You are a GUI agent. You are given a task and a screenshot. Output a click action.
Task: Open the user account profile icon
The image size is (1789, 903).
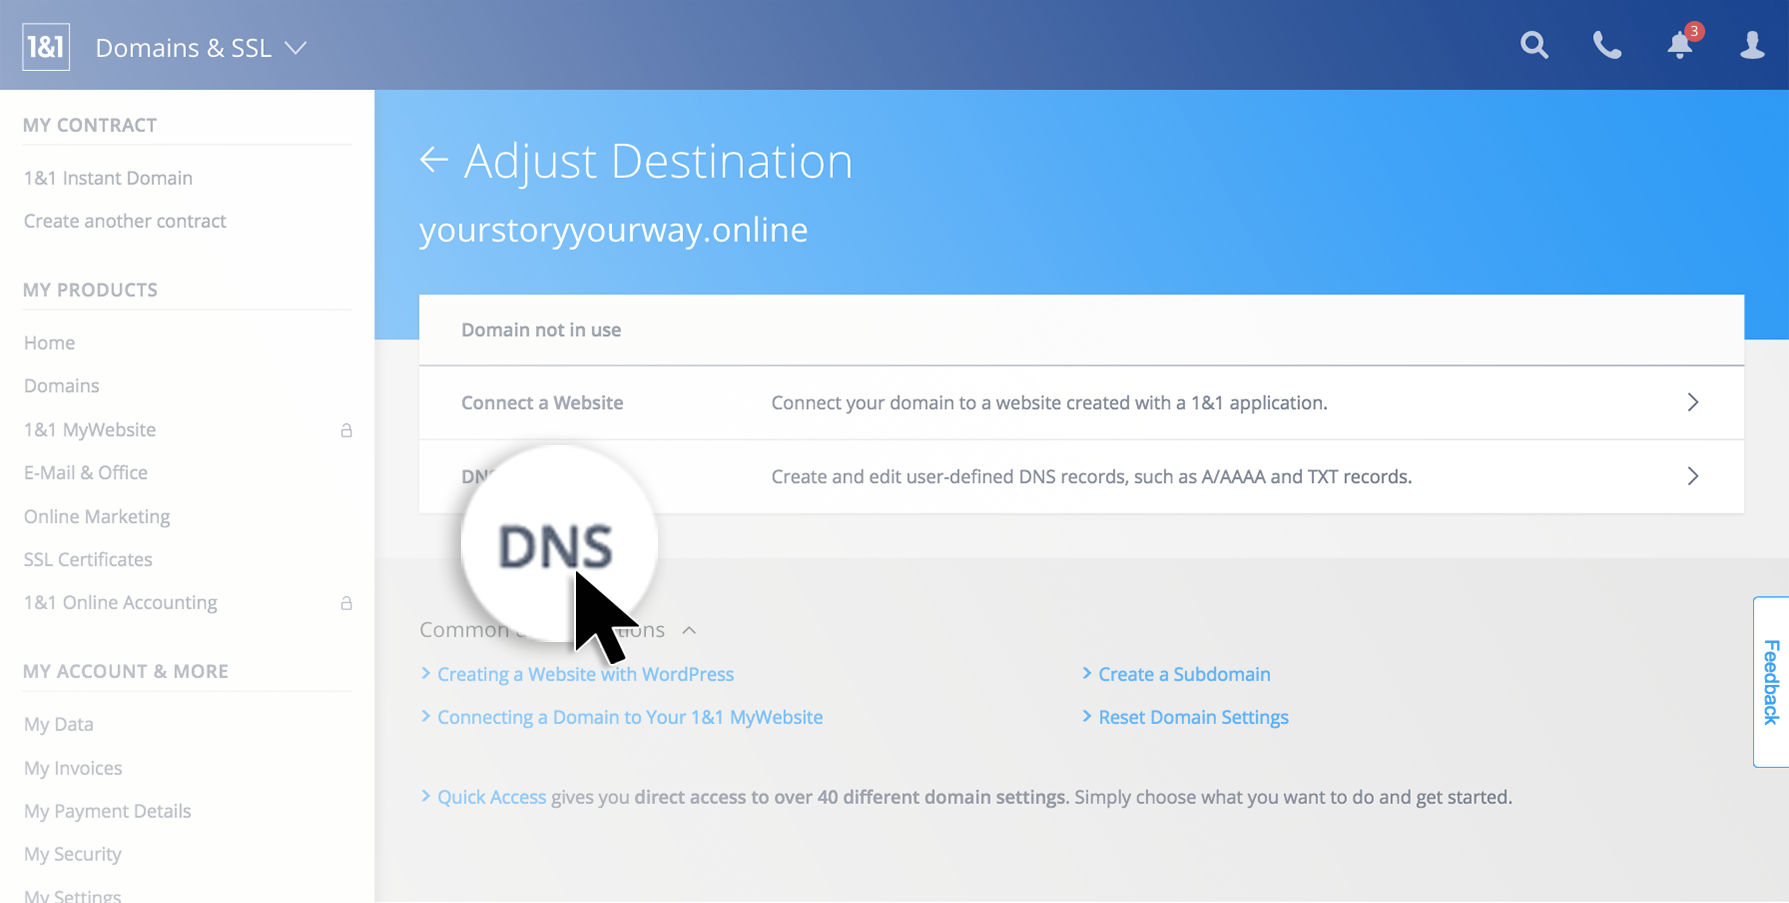1751,45
